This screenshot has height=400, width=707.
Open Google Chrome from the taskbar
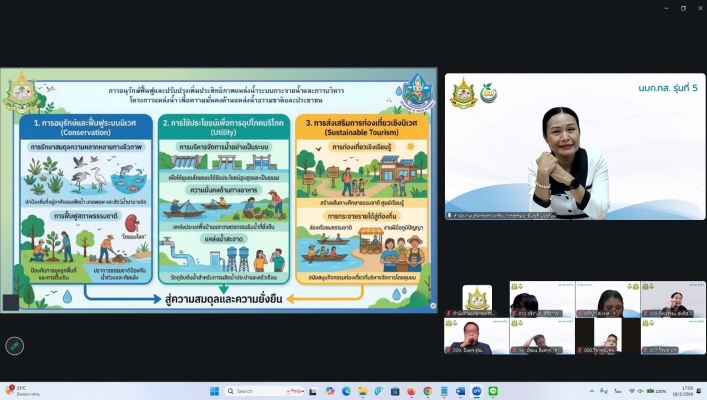[x=427, y=391]
